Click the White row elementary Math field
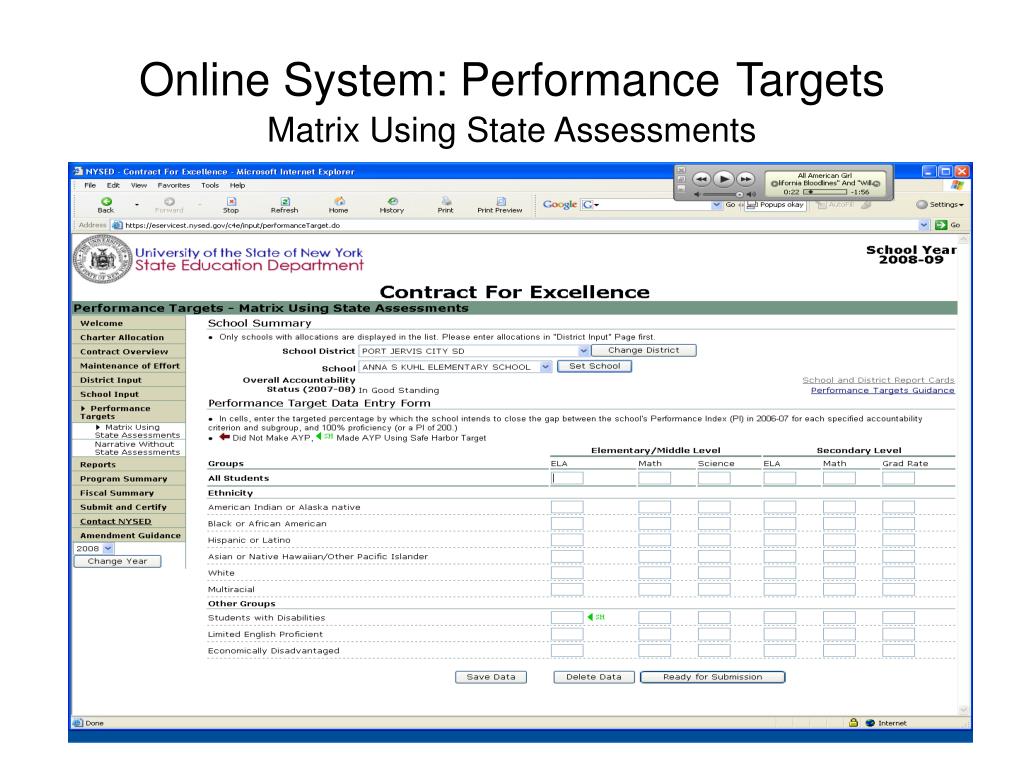This screenshot has width=1024, height=768. click(x=654, y=573)
